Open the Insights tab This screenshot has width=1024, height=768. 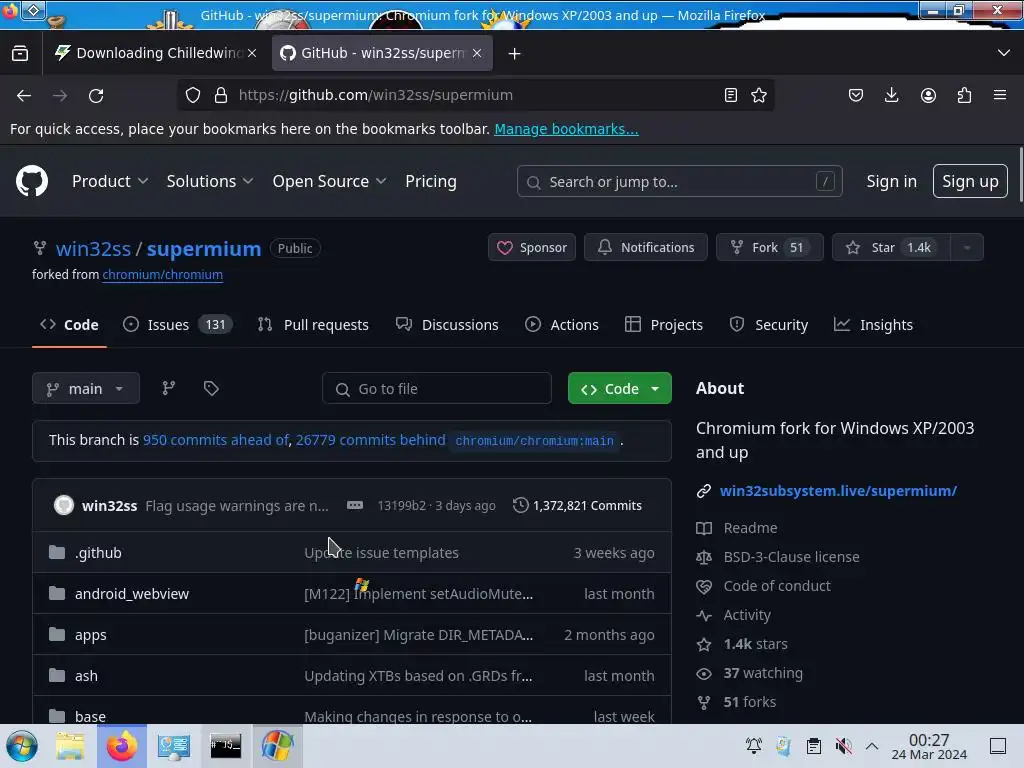873,325
